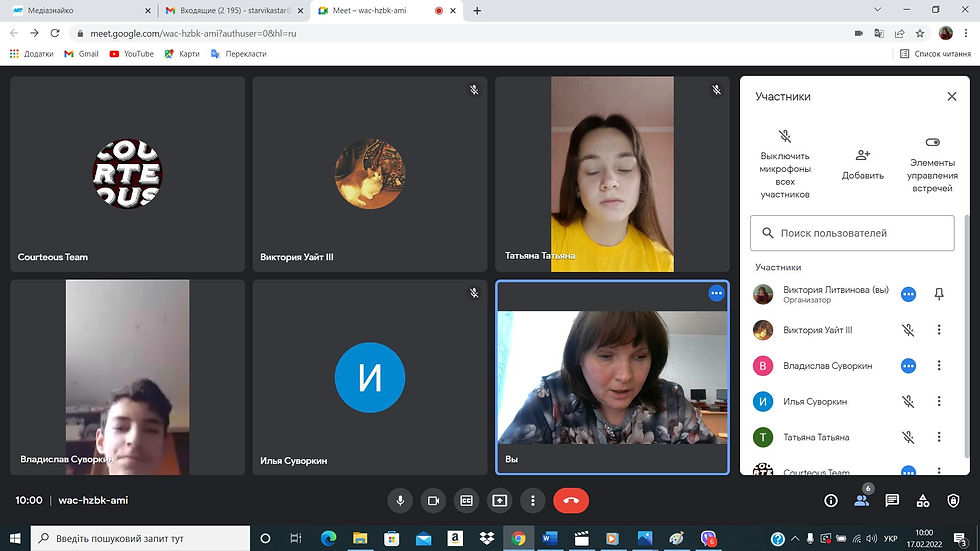This screenshot has width=980, height=551.
Task: Open the meeting details info icon
Action: pos(831,500)
